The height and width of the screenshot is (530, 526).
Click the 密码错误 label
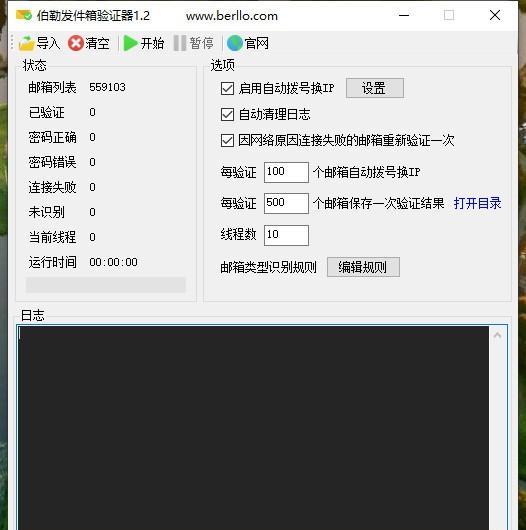click(52, 162)
